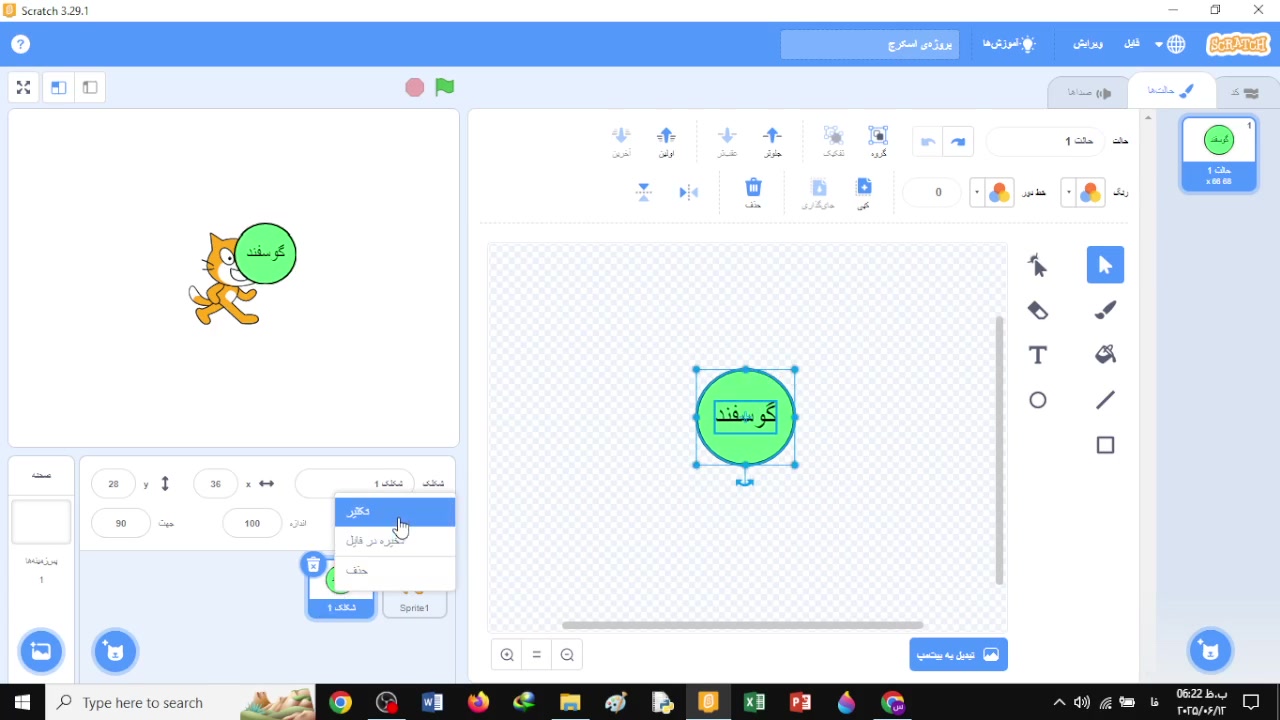Click the direction field showing 90
This screenshot has width=1280, height=720.
[121, 523]
